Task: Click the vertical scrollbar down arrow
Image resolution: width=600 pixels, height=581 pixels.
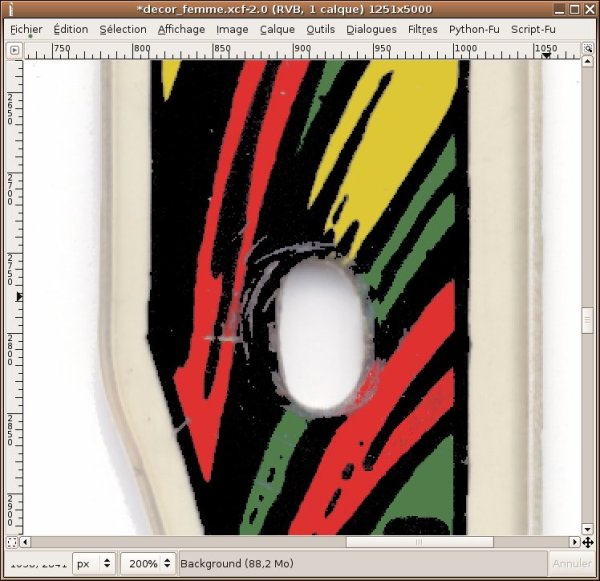Action: tap(587, 527)
